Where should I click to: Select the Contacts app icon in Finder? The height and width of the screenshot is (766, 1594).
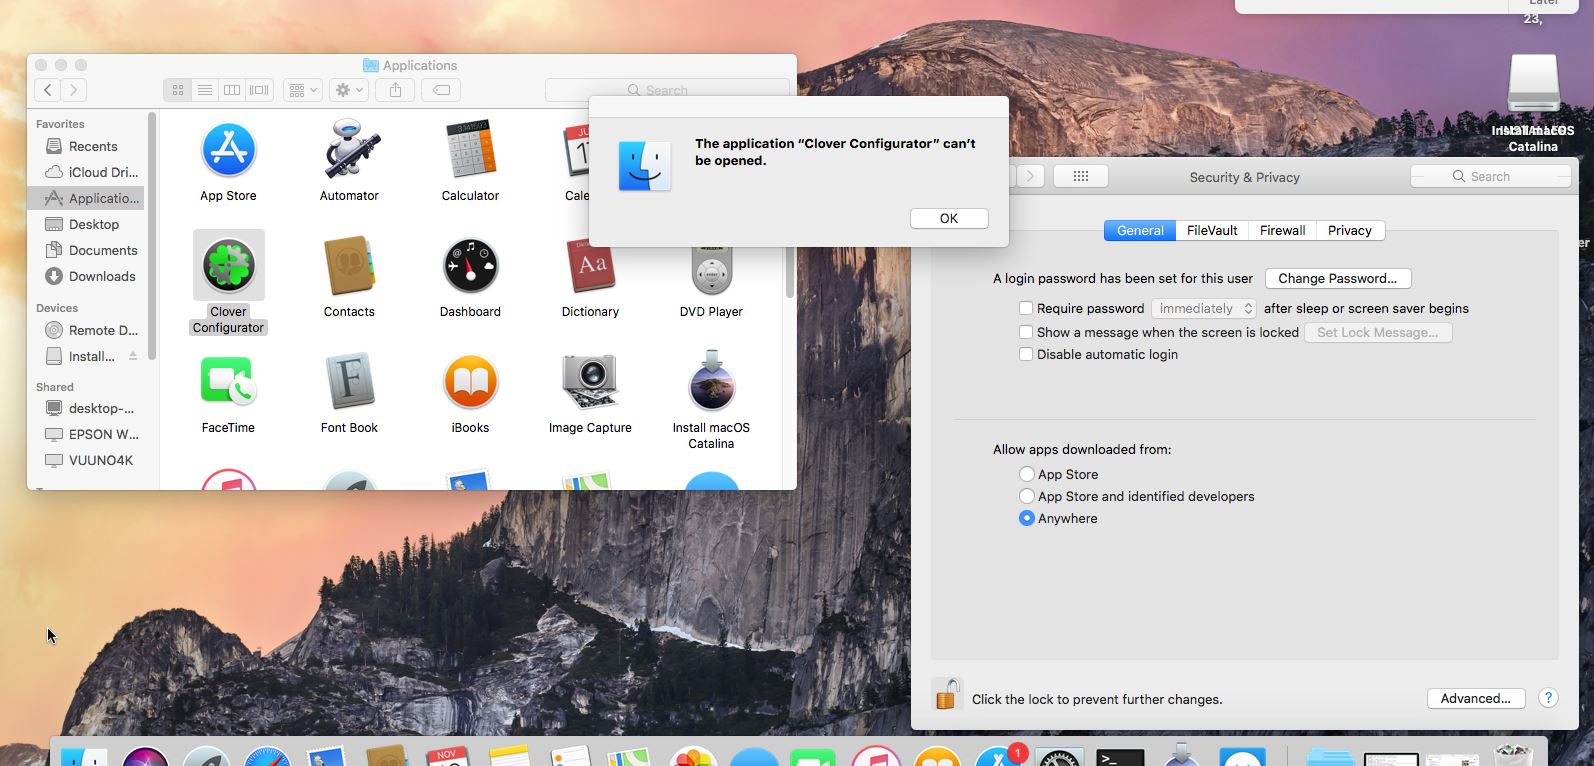(349, 266)
